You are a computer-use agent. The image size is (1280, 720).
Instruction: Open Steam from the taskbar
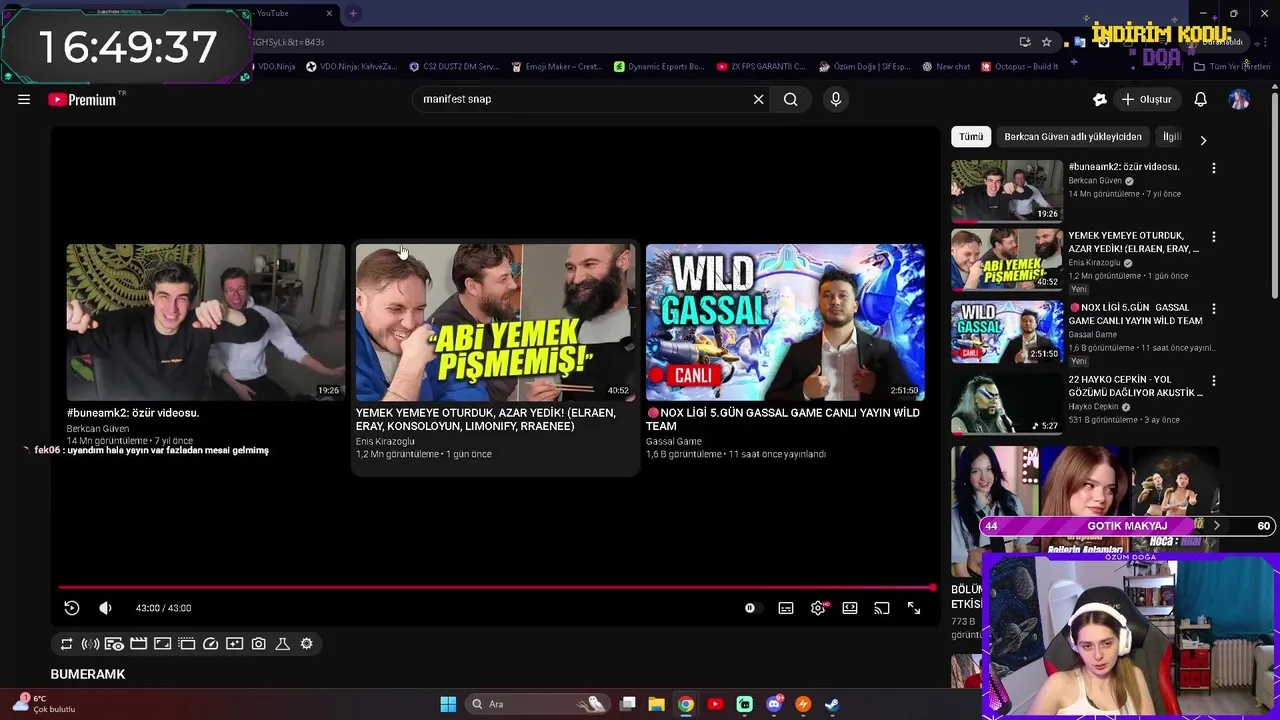pos(832,704)
